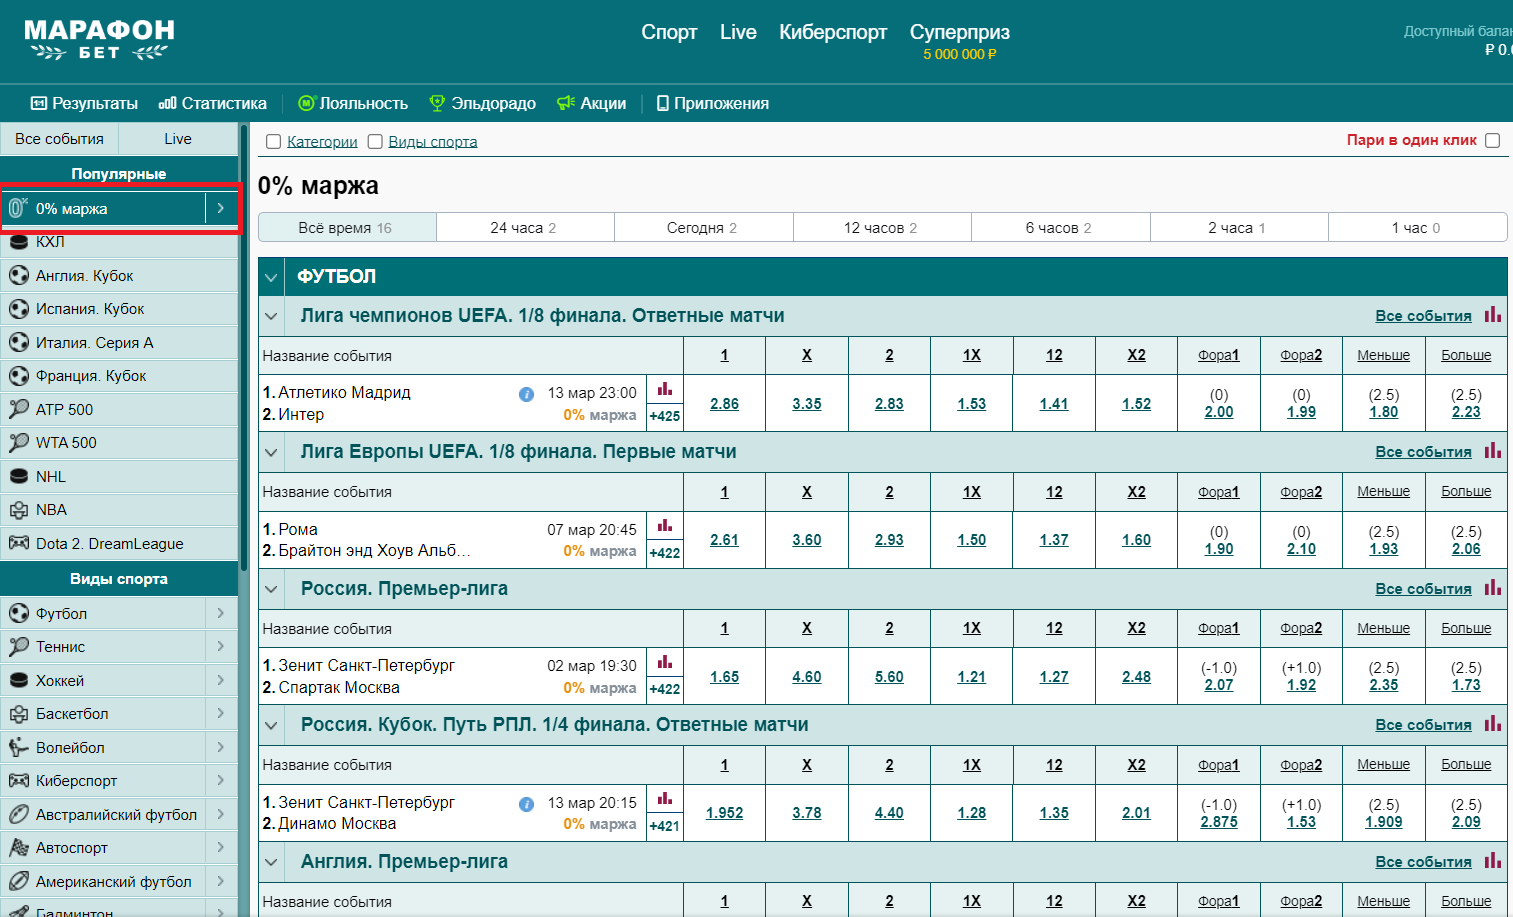The image size is (1513, 917).
Task: Open statistics icon for Рома match
Action: point(665,525)
